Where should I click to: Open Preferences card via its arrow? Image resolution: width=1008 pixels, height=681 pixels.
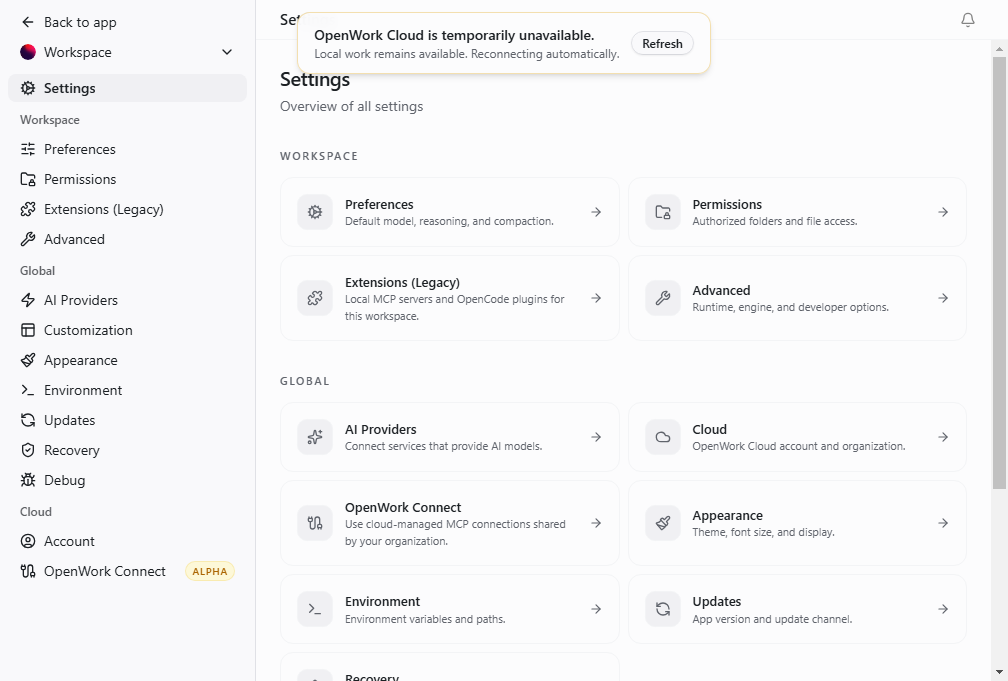click(596, 212)
